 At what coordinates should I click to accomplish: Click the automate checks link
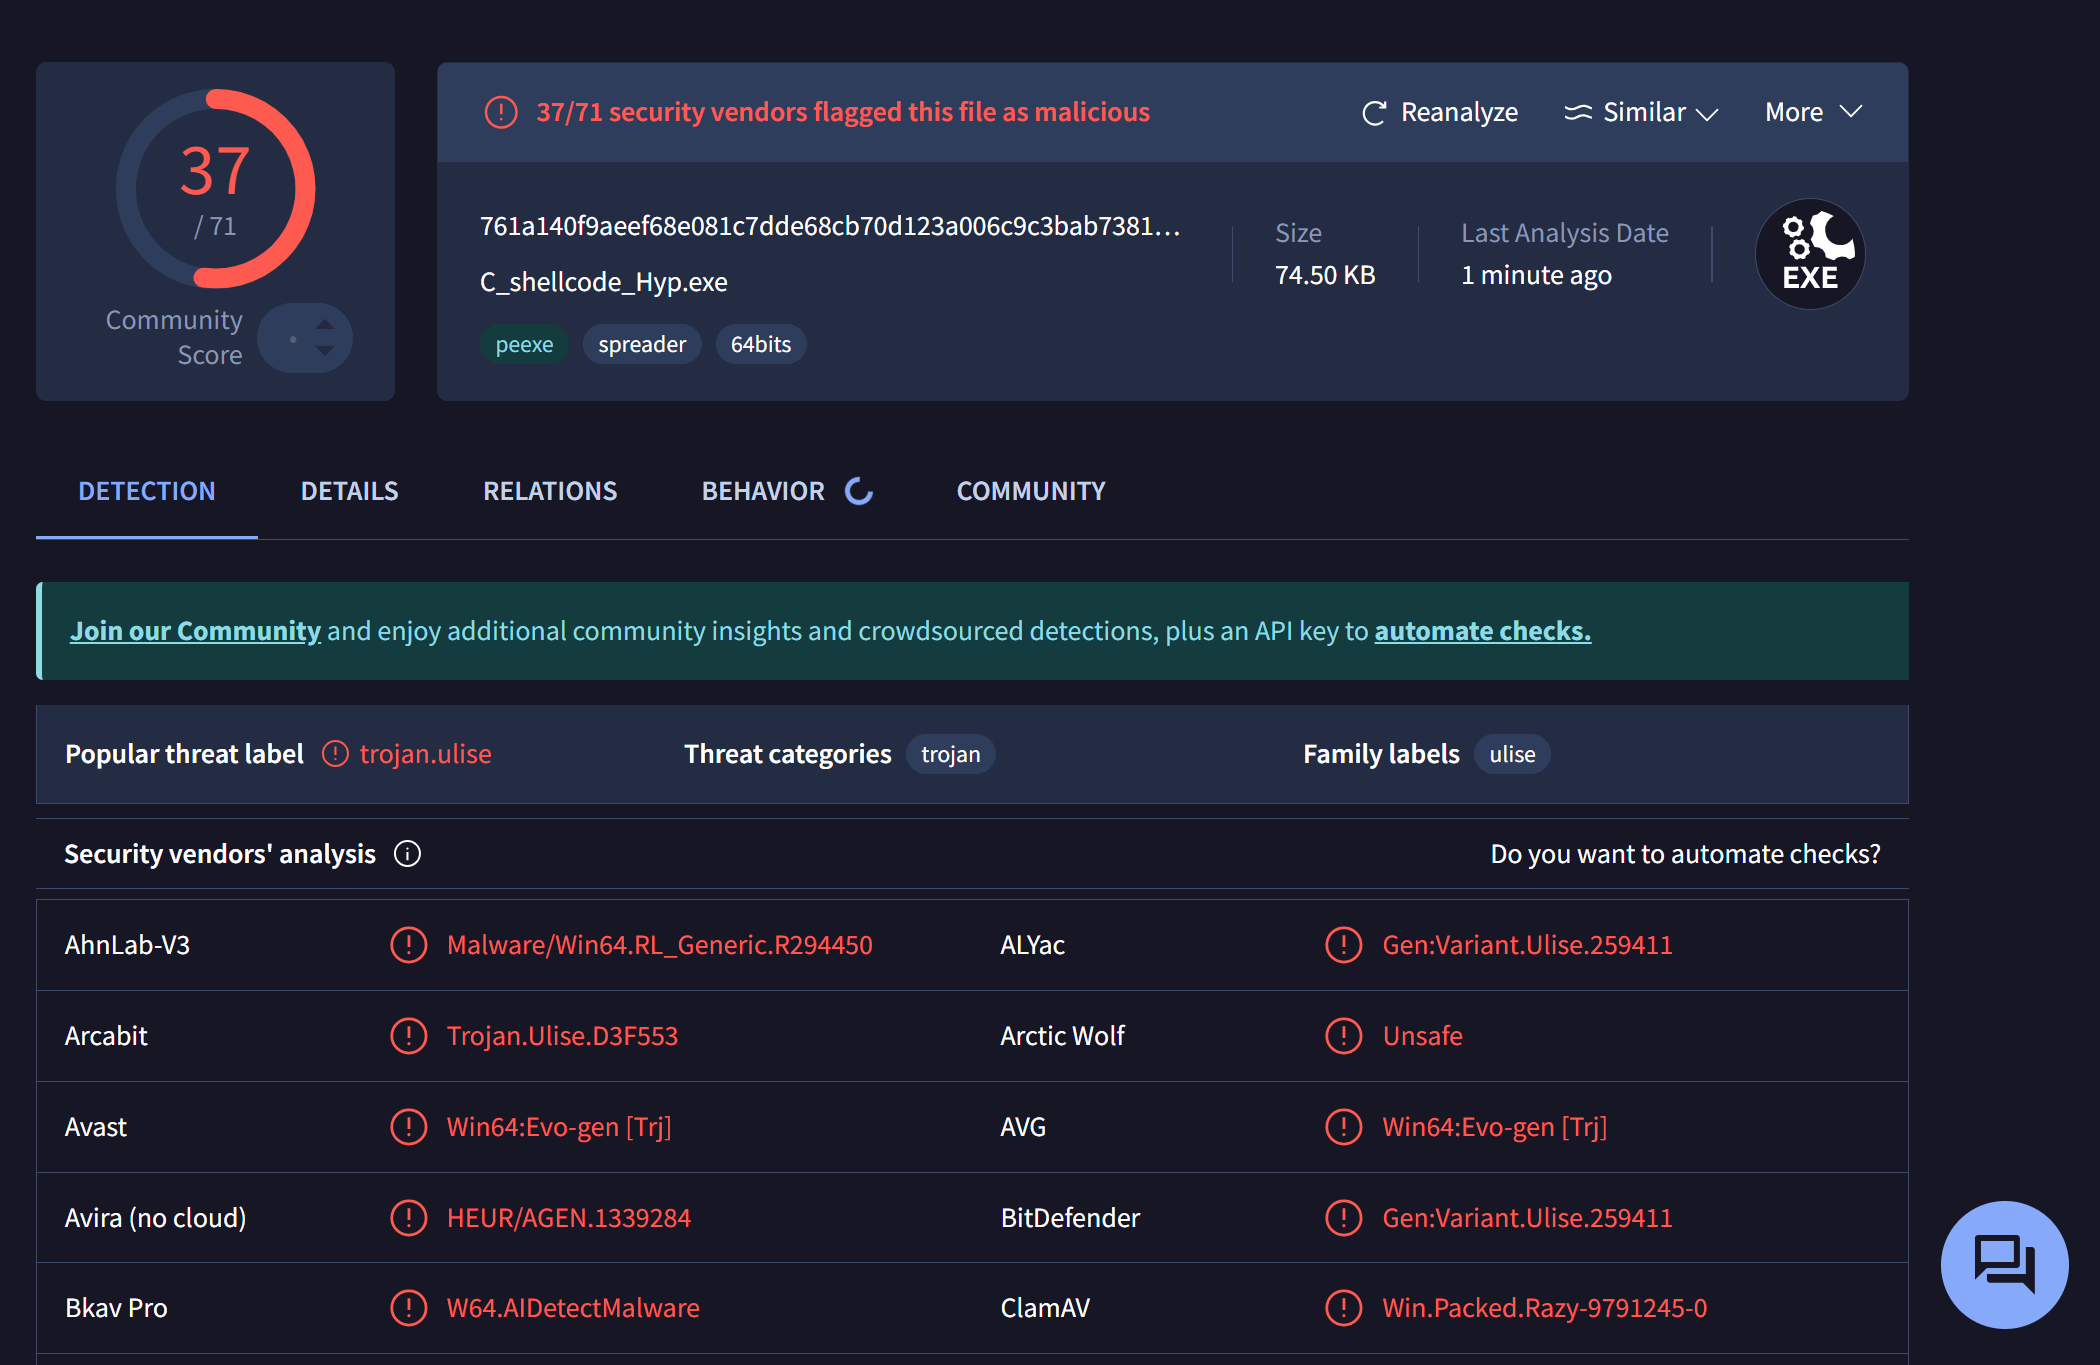point(1482,631)
